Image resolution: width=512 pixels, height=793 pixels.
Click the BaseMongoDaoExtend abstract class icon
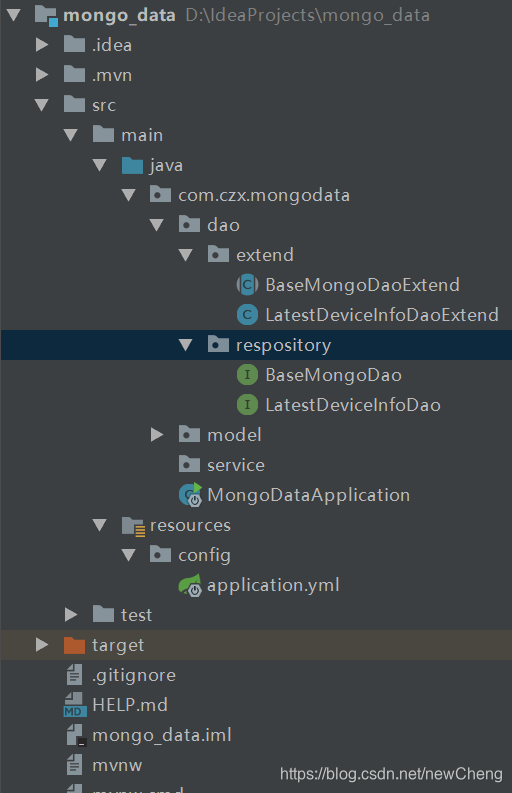click(x=247, y=285)
